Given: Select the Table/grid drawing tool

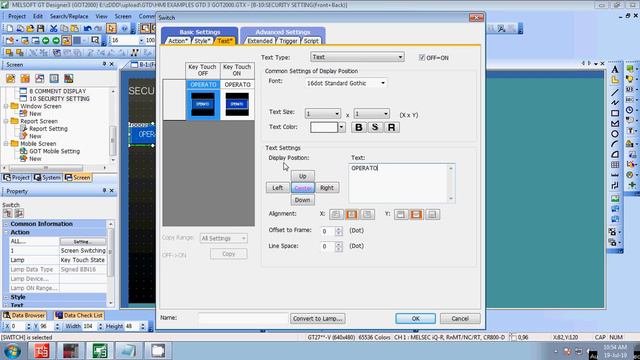Looking at the screenshot, I should [615, 165].
